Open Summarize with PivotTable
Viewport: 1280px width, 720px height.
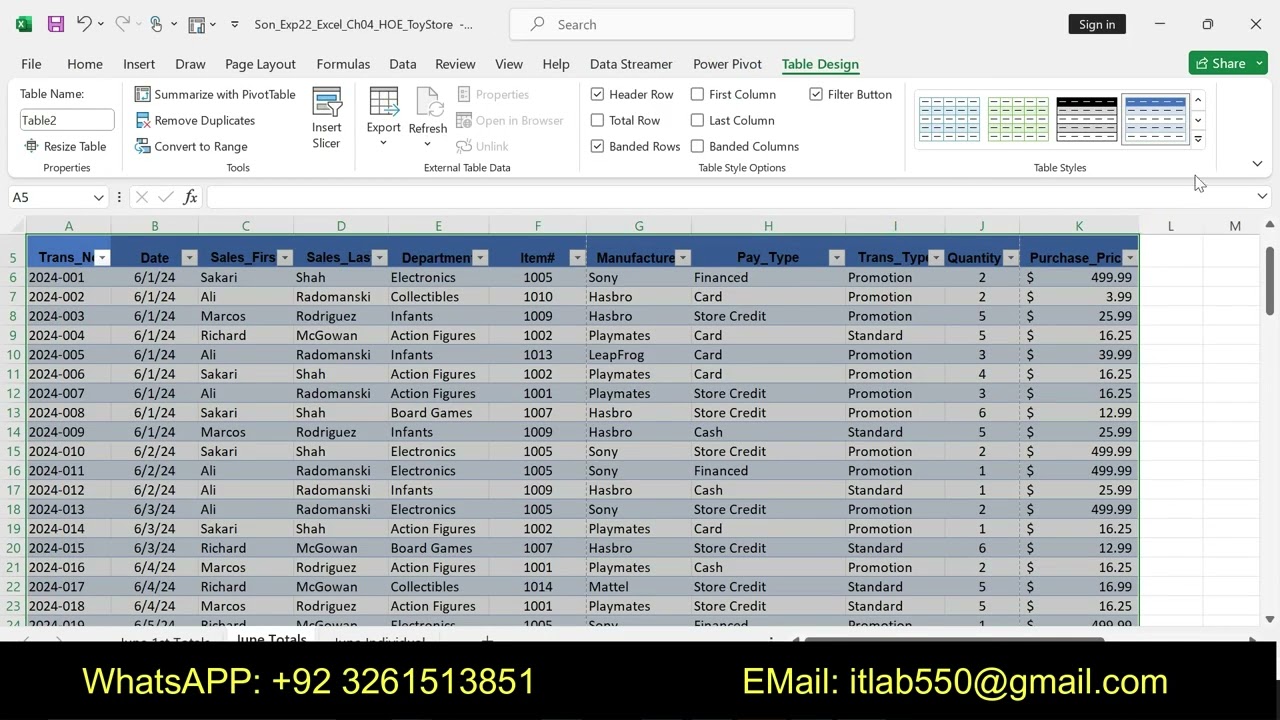pos(215,94)
